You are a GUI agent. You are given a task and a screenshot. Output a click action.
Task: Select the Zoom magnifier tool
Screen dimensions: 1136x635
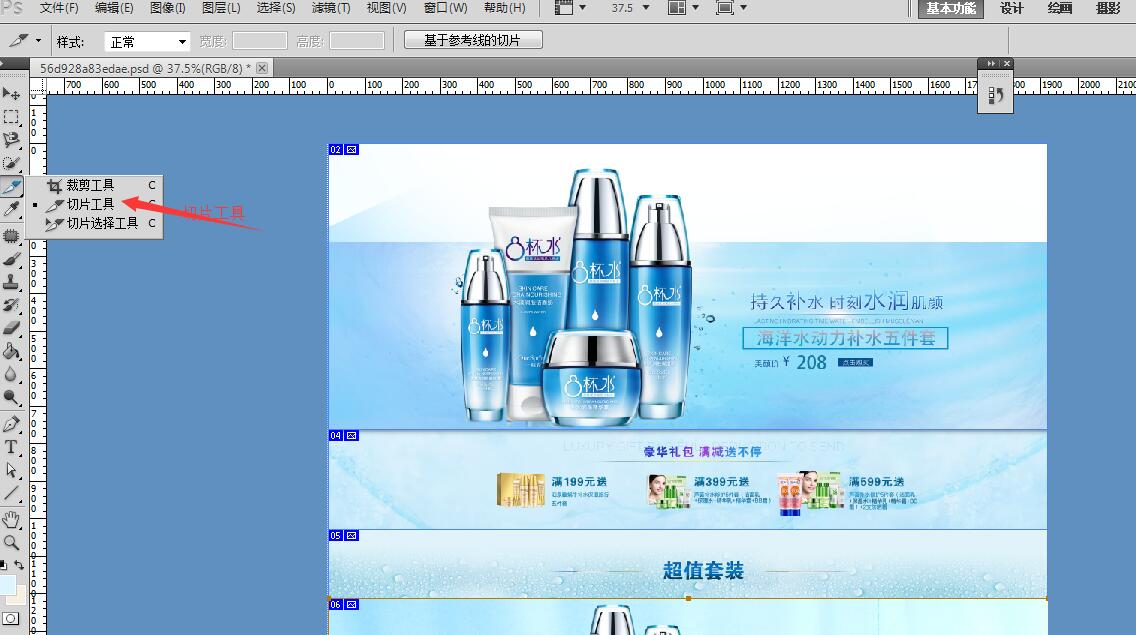tap(12, 542)
